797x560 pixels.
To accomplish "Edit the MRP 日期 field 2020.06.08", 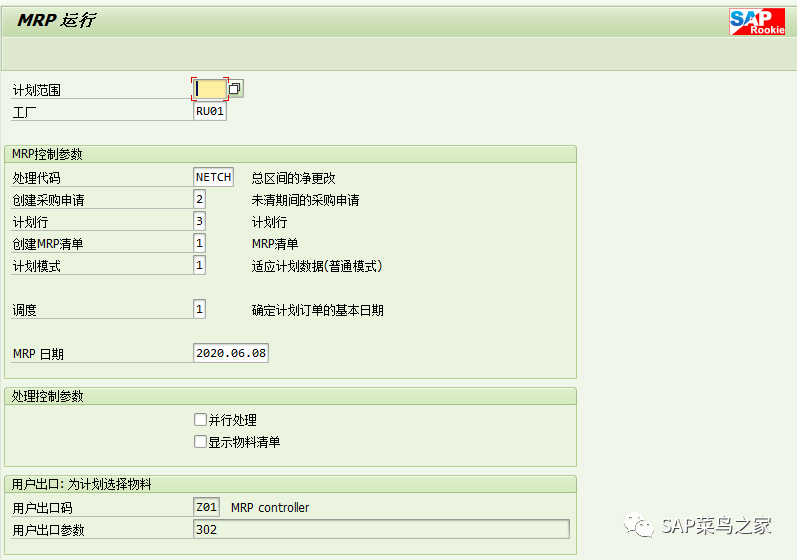I will (231, 353).
